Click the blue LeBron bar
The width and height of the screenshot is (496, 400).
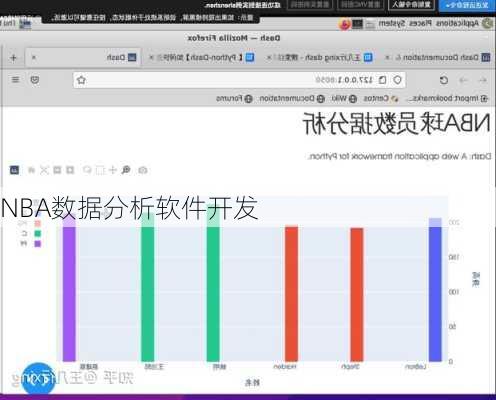coord(435,290)
